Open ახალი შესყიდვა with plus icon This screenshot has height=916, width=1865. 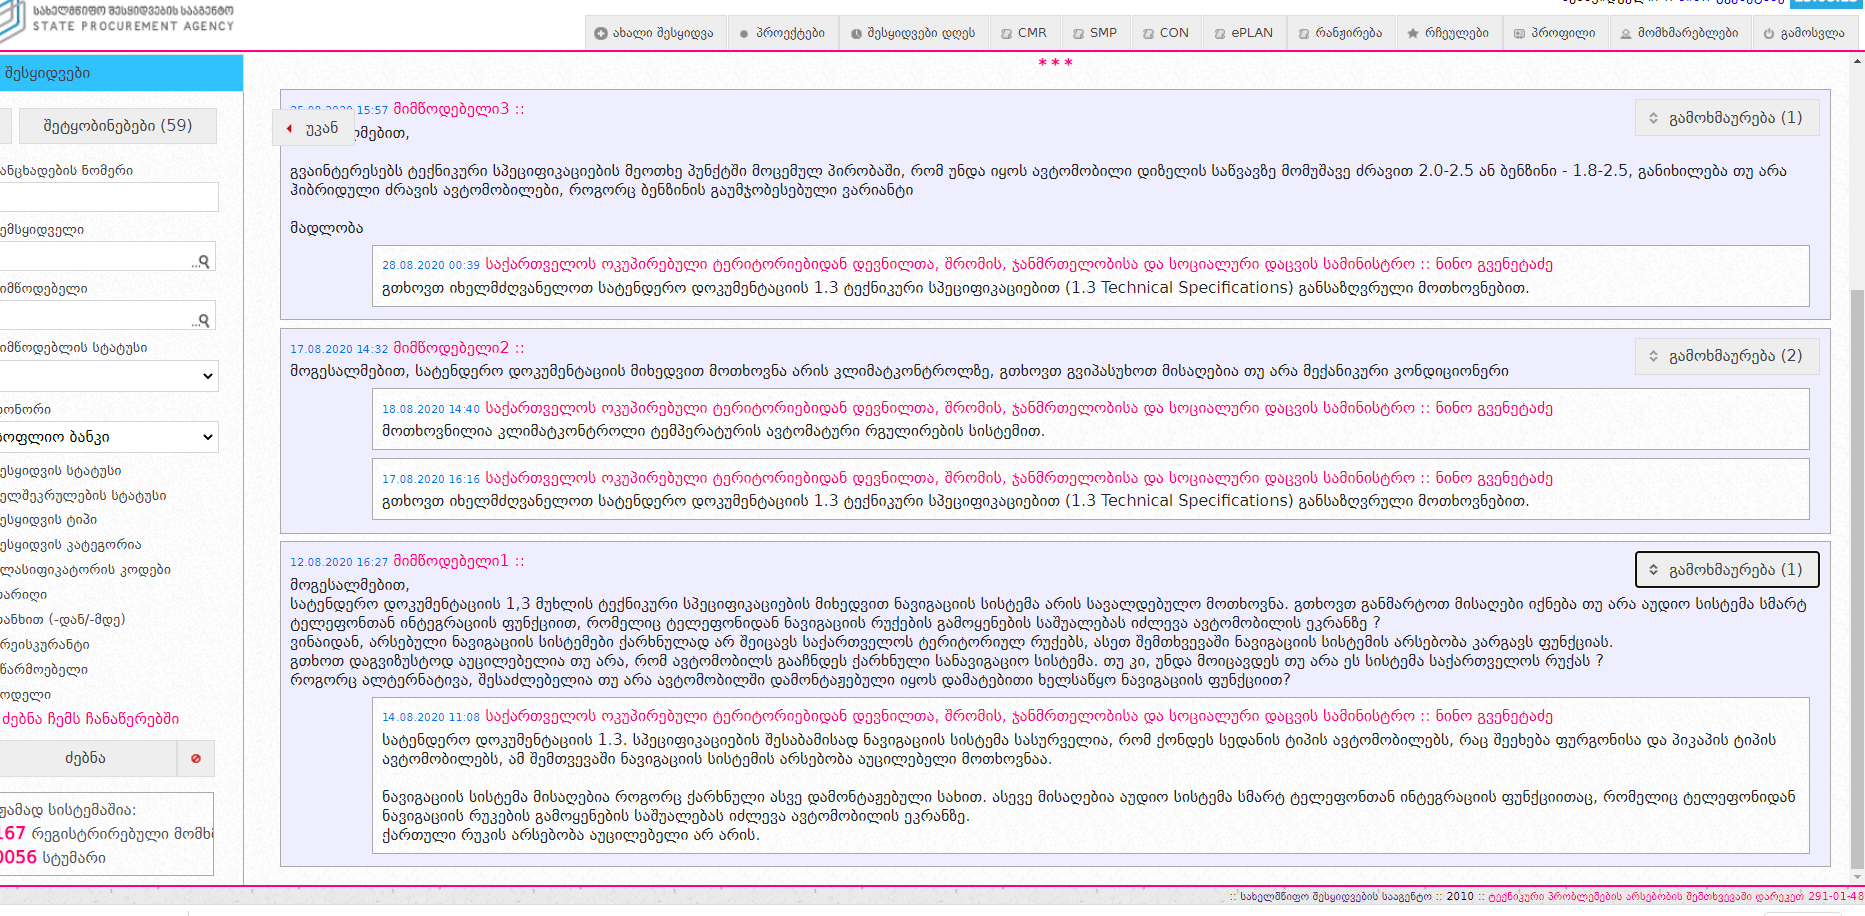(x=654, y=33)
